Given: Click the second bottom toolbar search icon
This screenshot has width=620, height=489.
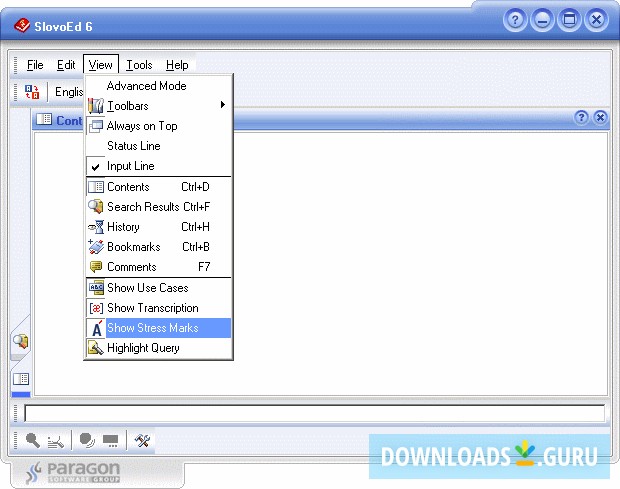Looking at the screenshot, I should (56, 441).
